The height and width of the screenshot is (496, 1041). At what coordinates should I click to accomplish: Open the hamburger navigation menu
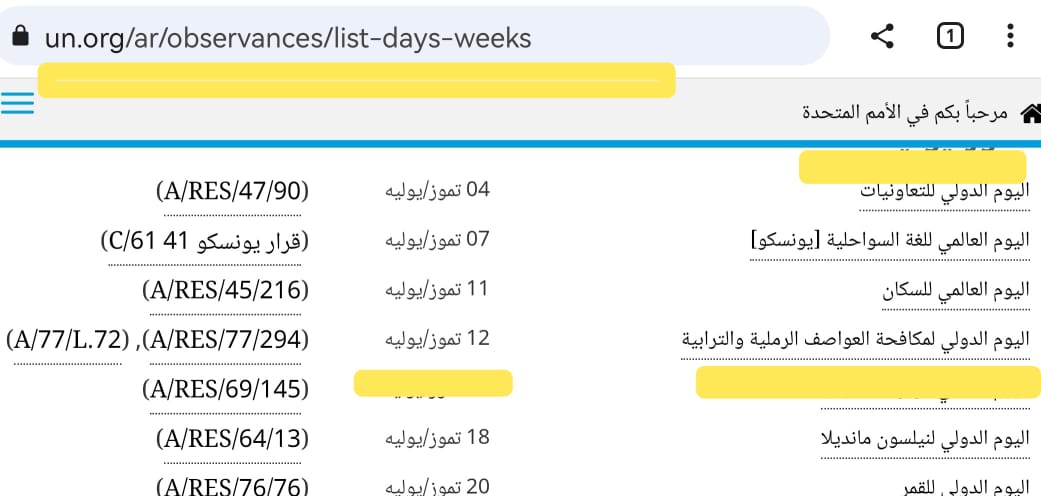(x=18, y=105)
